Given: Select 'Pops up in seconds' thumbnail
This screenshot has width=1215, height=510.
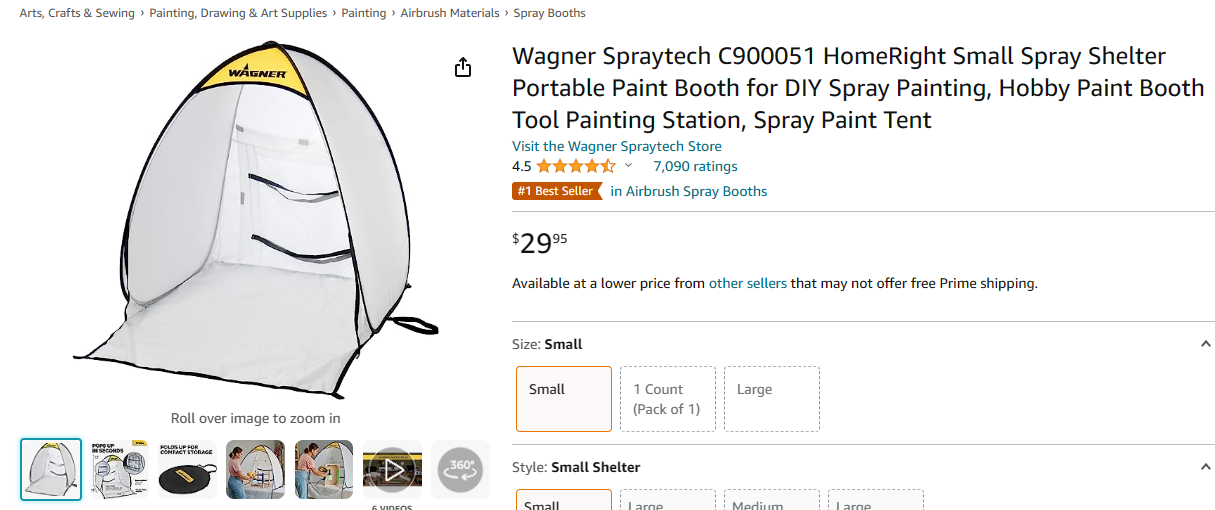Looking at the screenshot, I should coord(119,469).
